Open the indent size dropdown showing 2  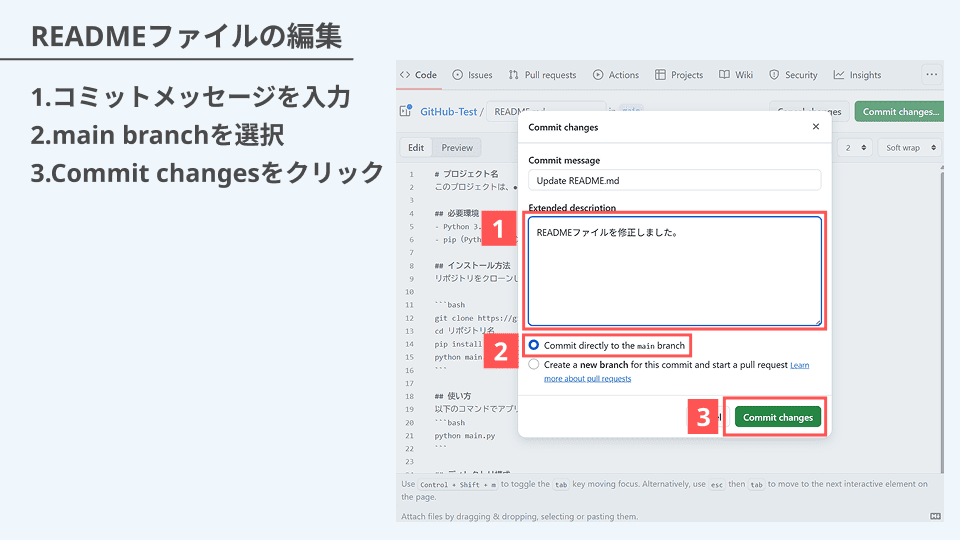pyautogui.click(x=855, y=148)
